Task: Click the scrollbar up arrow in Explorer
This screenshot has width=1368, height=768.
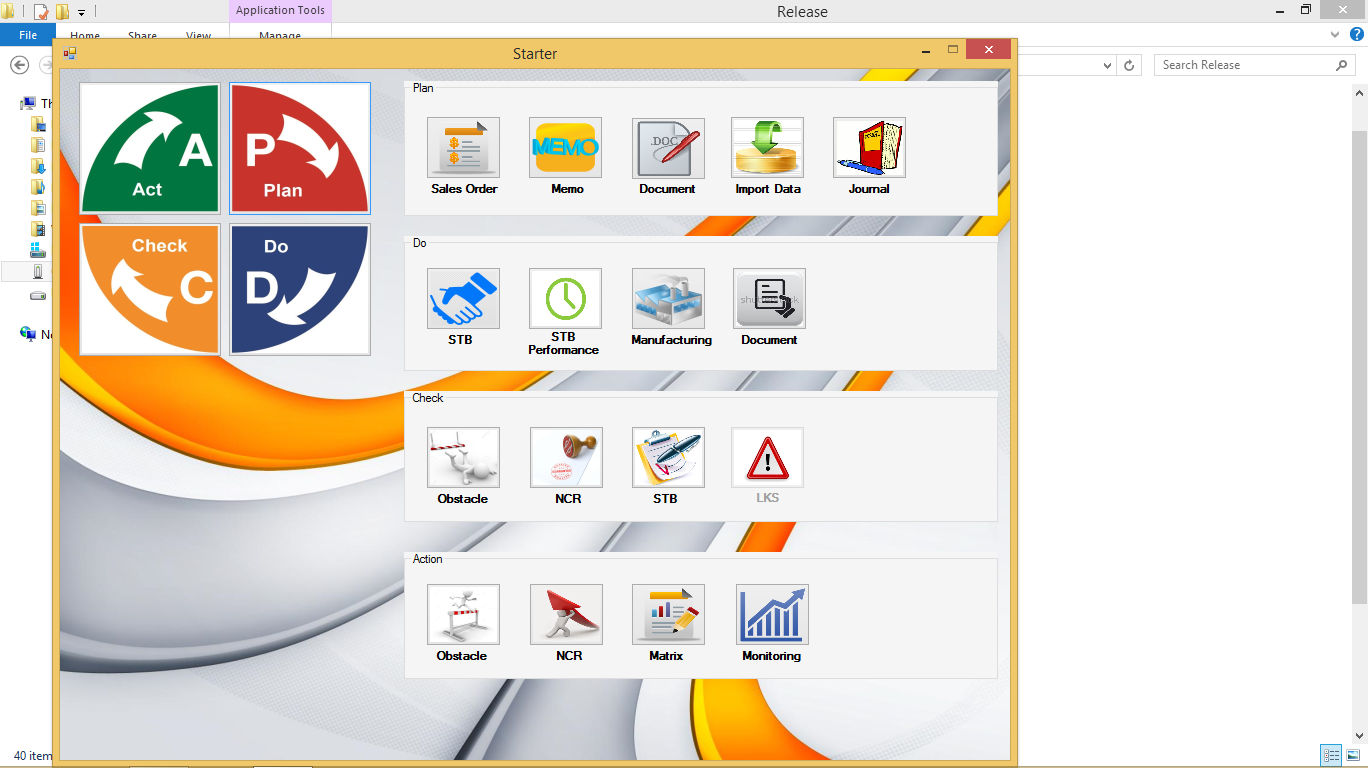Action: tap(1359, 92)
